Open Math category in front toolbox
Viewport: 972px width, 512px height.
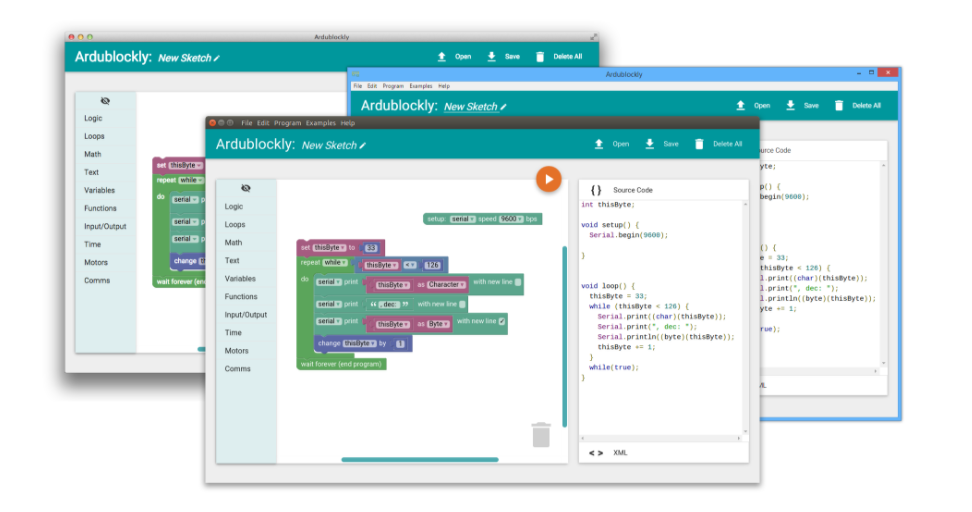click(x=233, y=242)
